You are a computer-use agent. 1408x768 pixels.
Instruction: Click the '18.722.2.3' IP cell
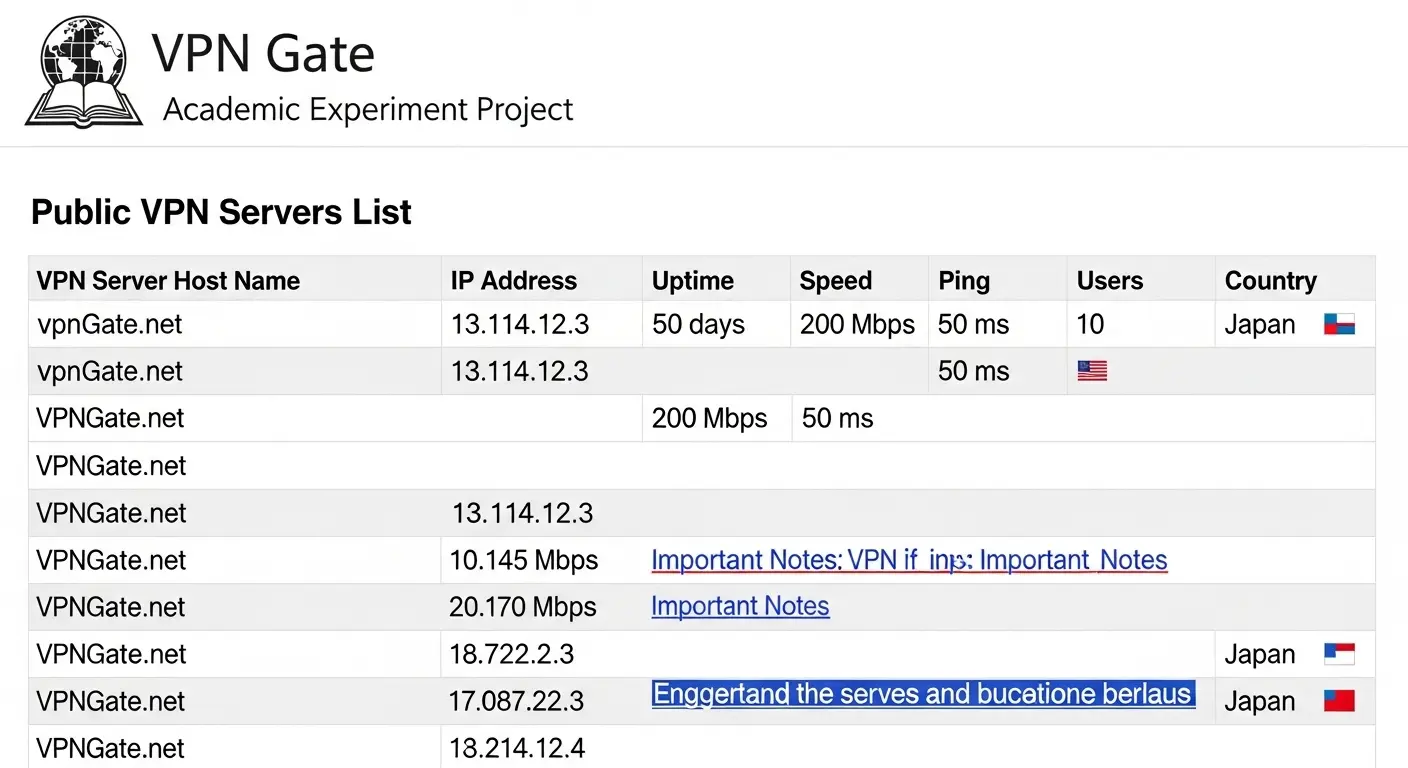tap(512, 654)
